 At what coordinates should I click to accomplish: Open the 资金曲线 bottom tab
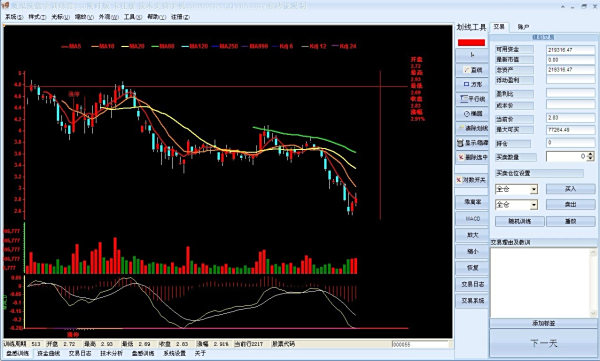point(49,353)
